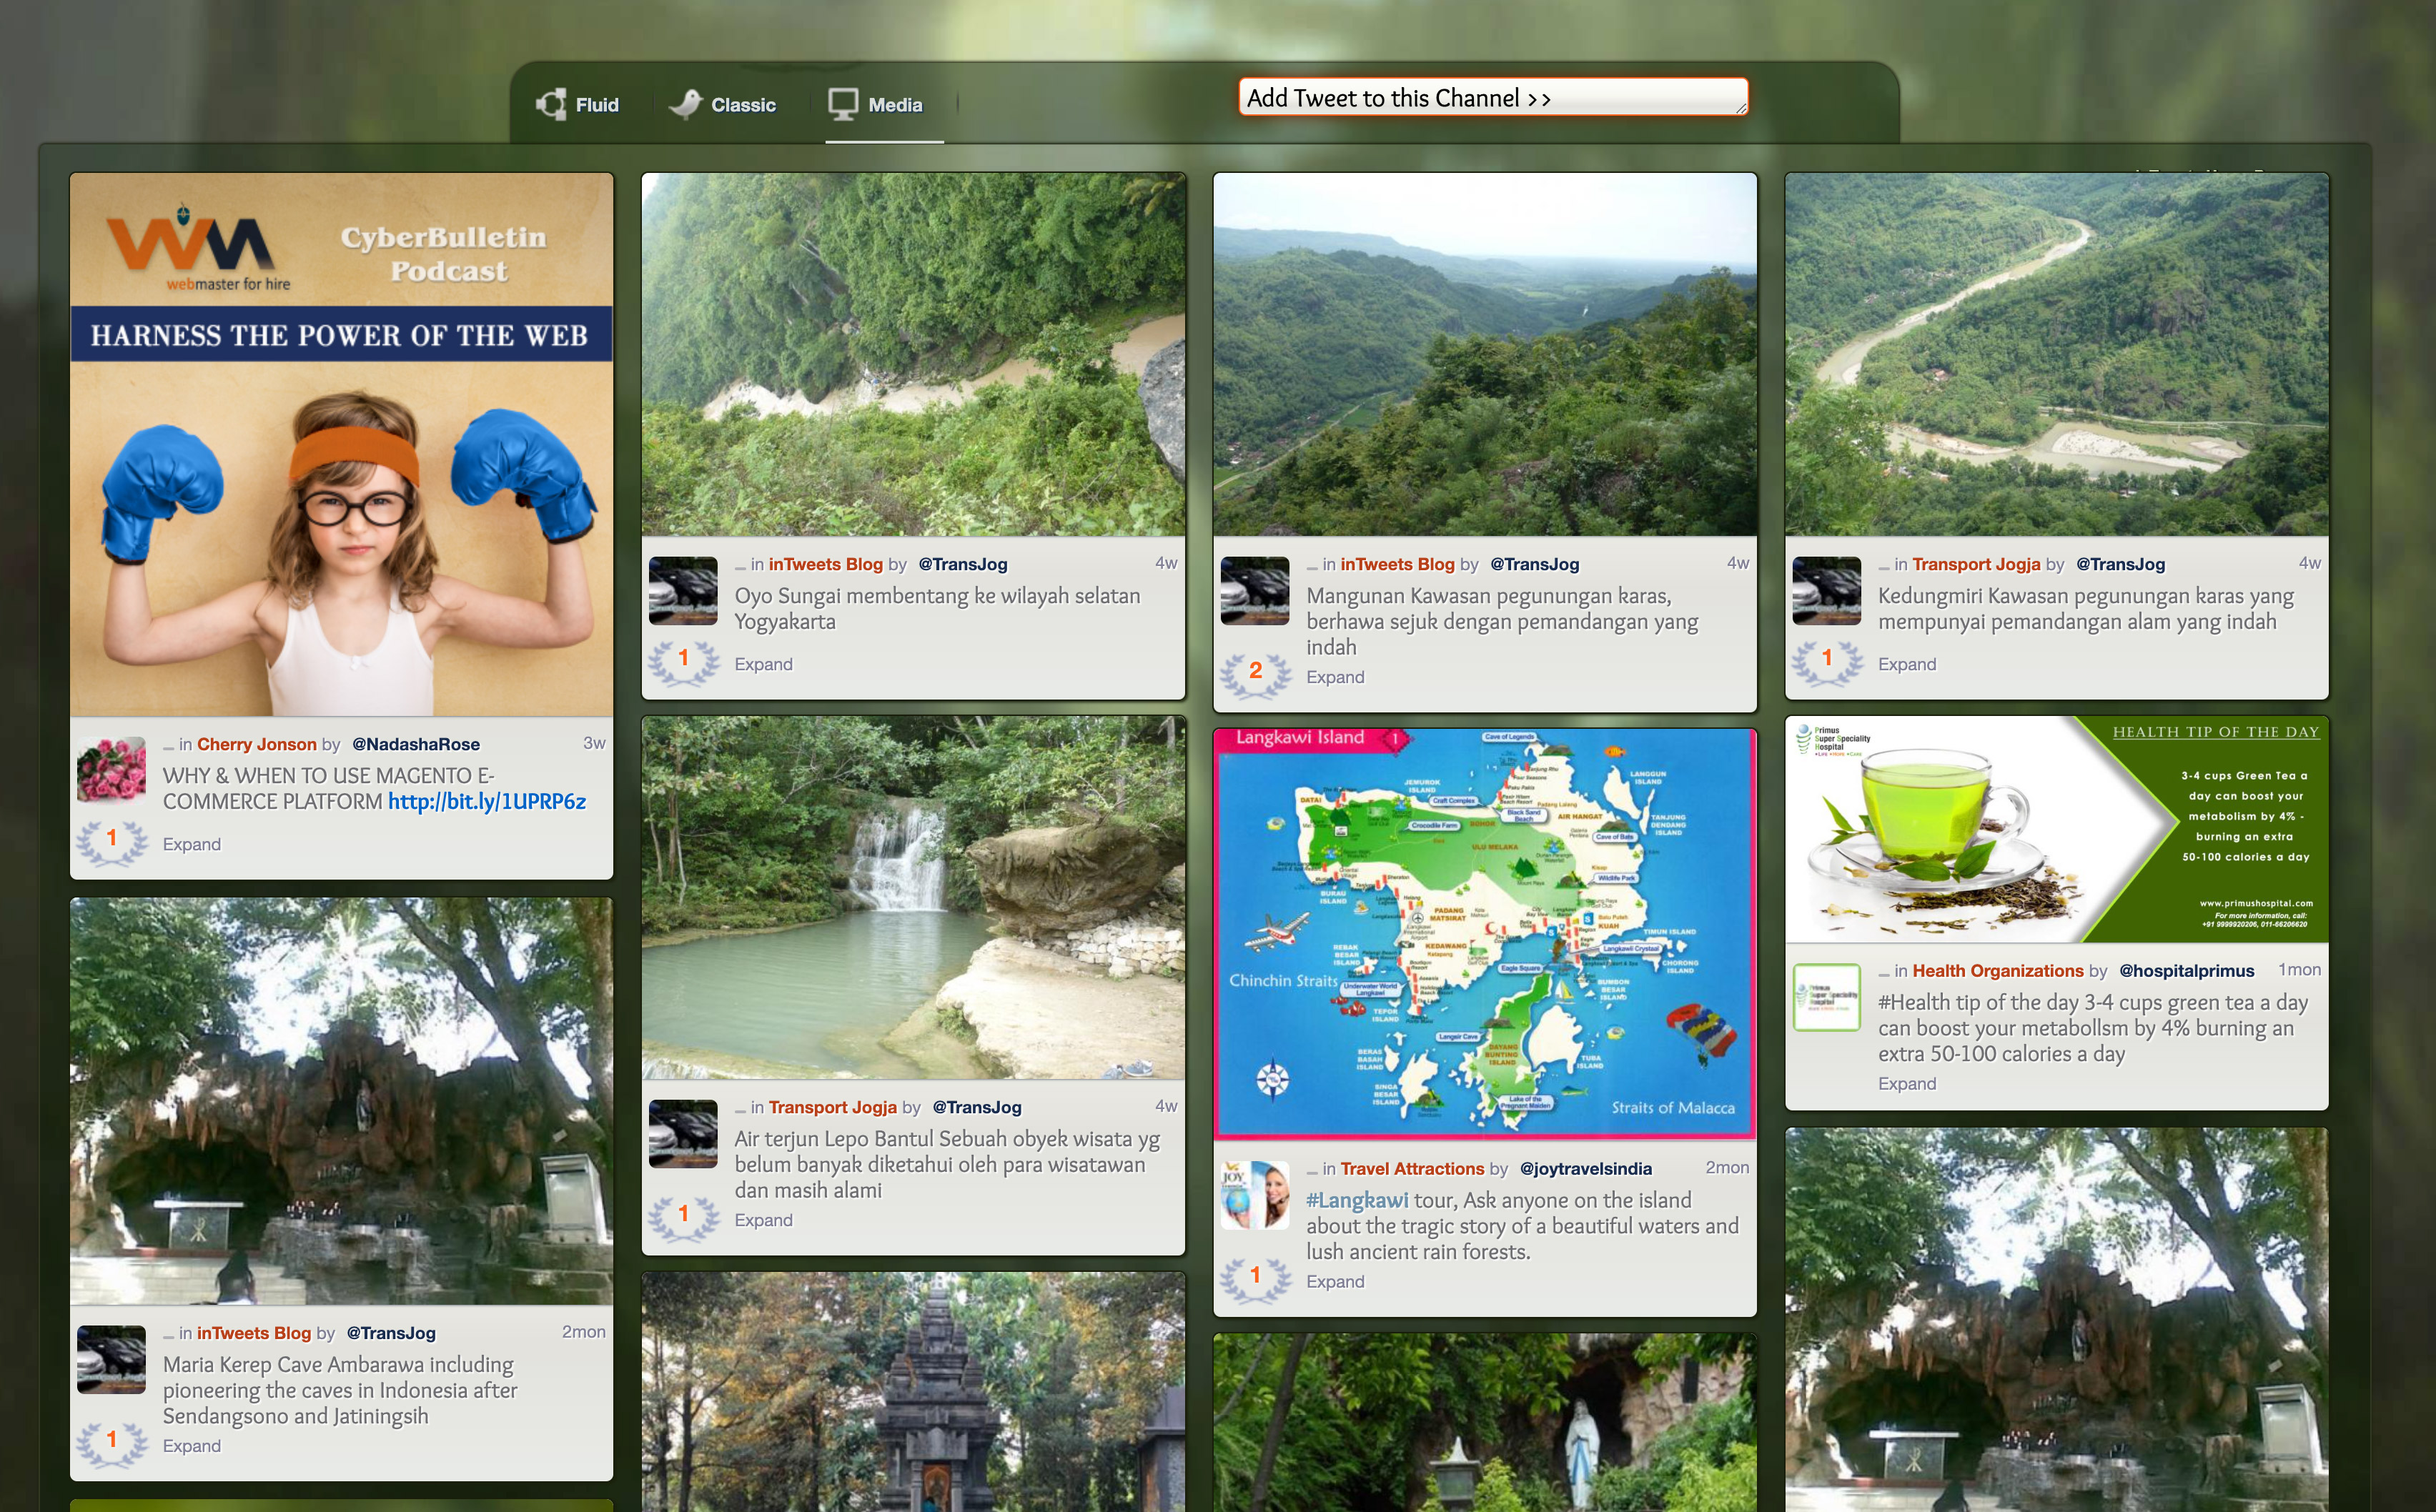Expand the Air terjun Lepo tweet
Image resolution: width=2436 pixels, height=1512 pixels.
763,1220
